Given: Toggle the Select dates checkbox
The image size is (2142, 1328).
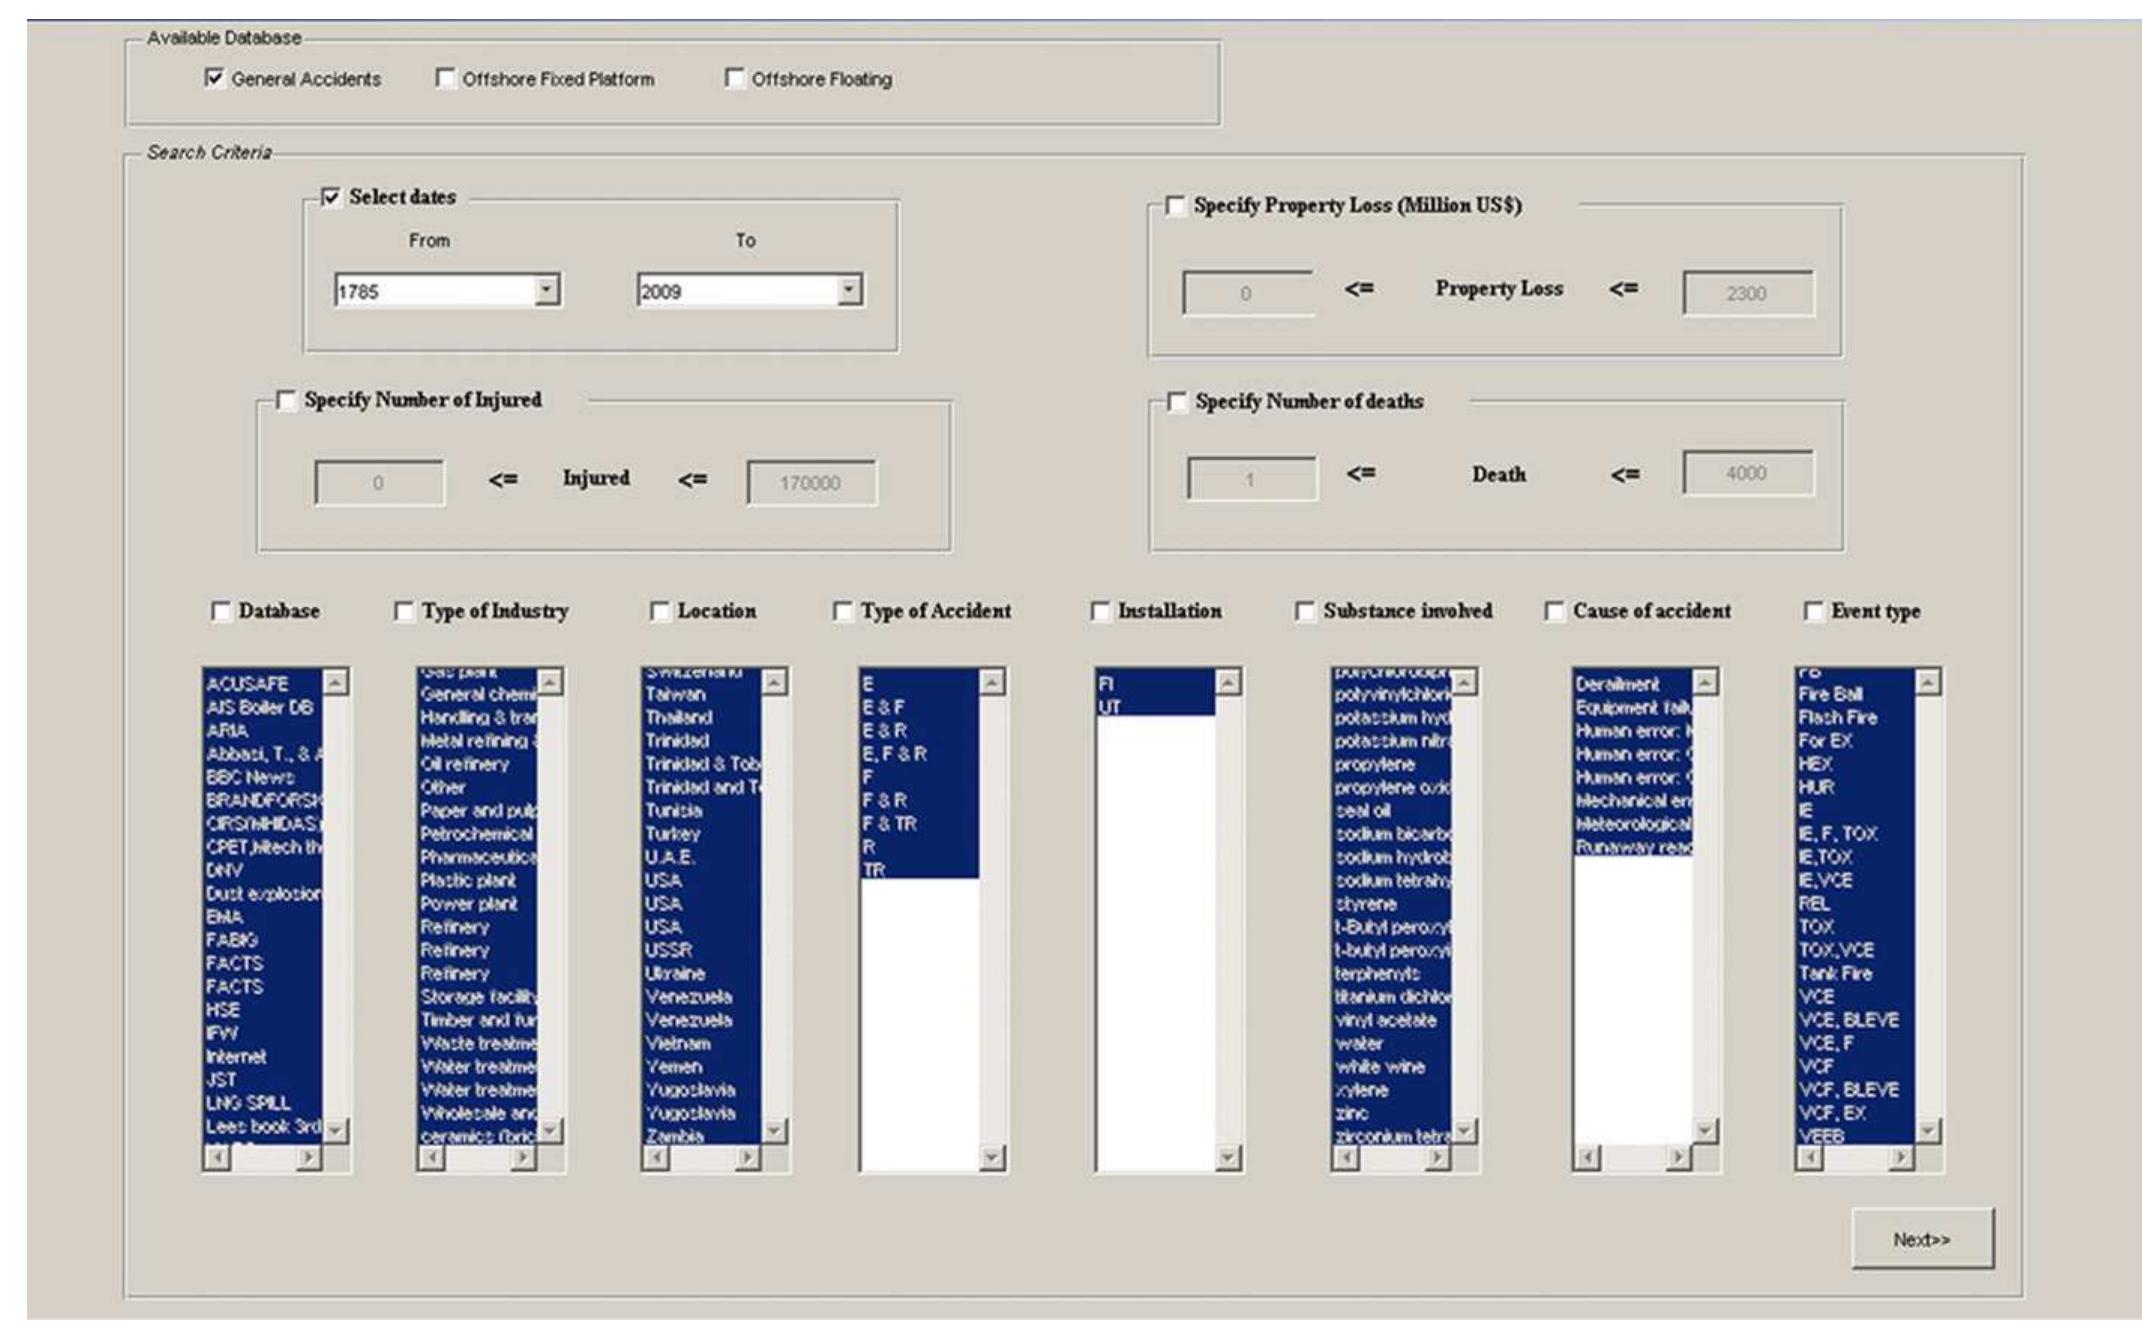Looking at the screenshot, I should pos(331,197).
